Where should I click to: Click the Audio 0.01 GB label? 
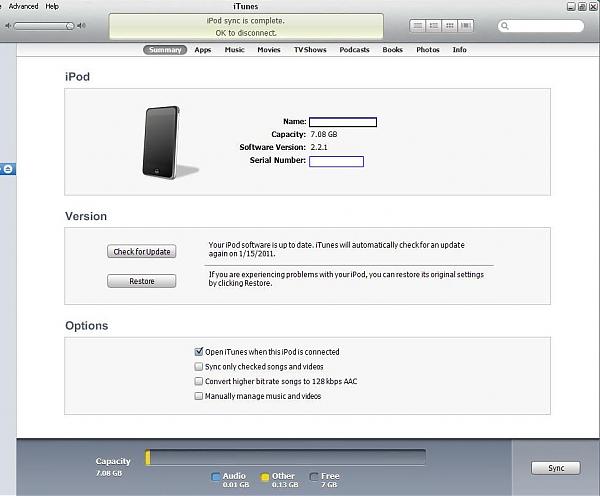235,480
